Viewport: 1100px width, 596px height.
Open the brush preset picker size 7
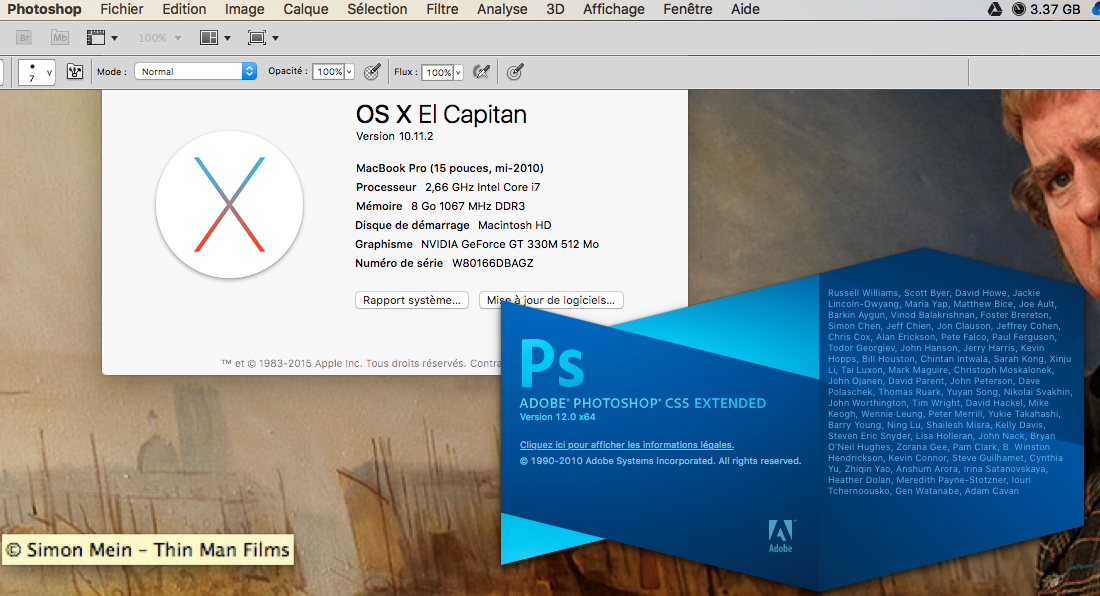click(x=36, y=72)
